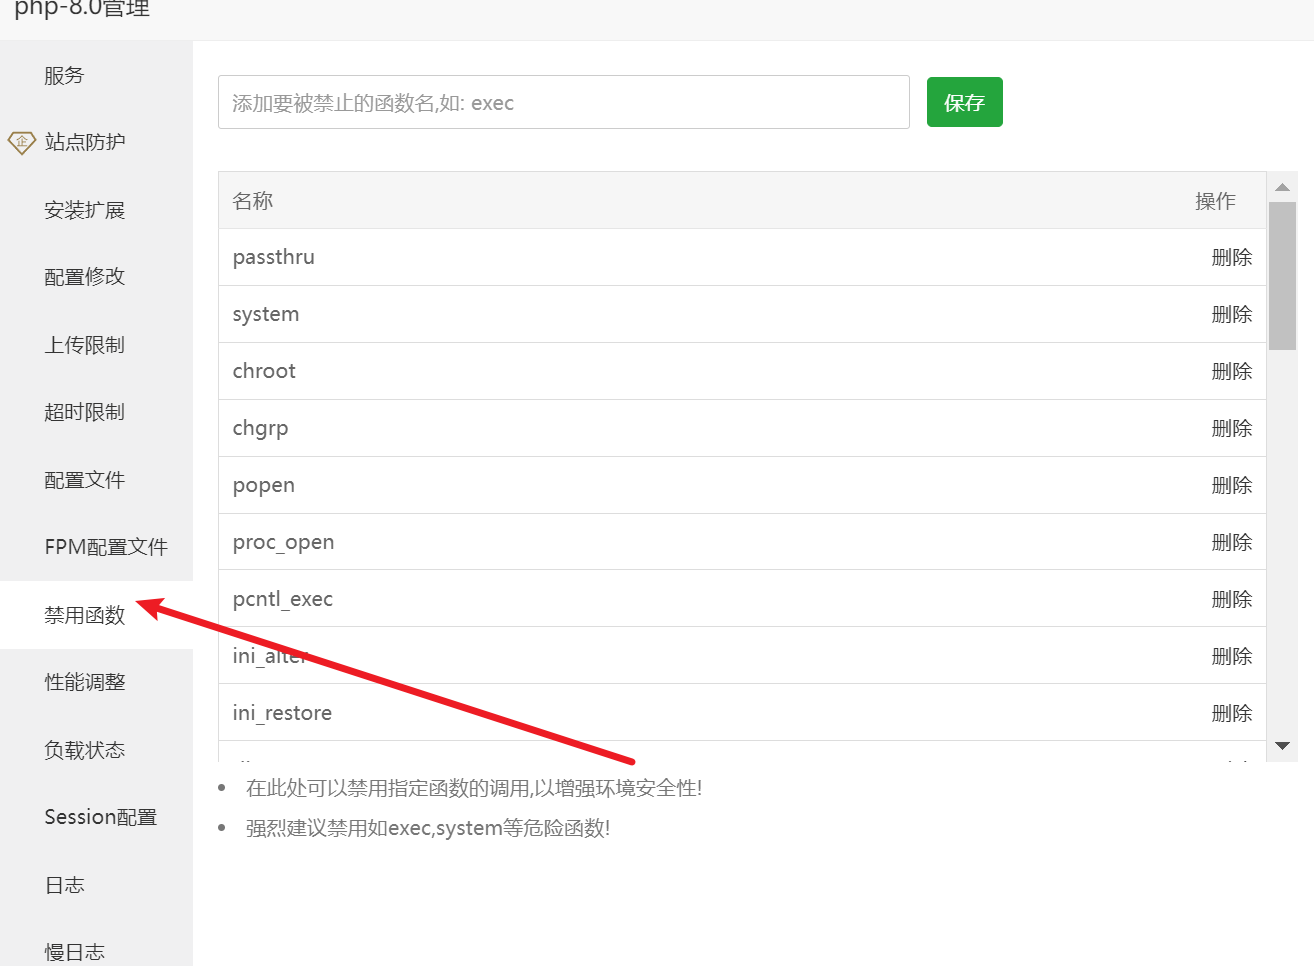View the 配置文件 page
Image resolution: width=1314 pixels, height=966 pixels.
(x=84, y=479)
